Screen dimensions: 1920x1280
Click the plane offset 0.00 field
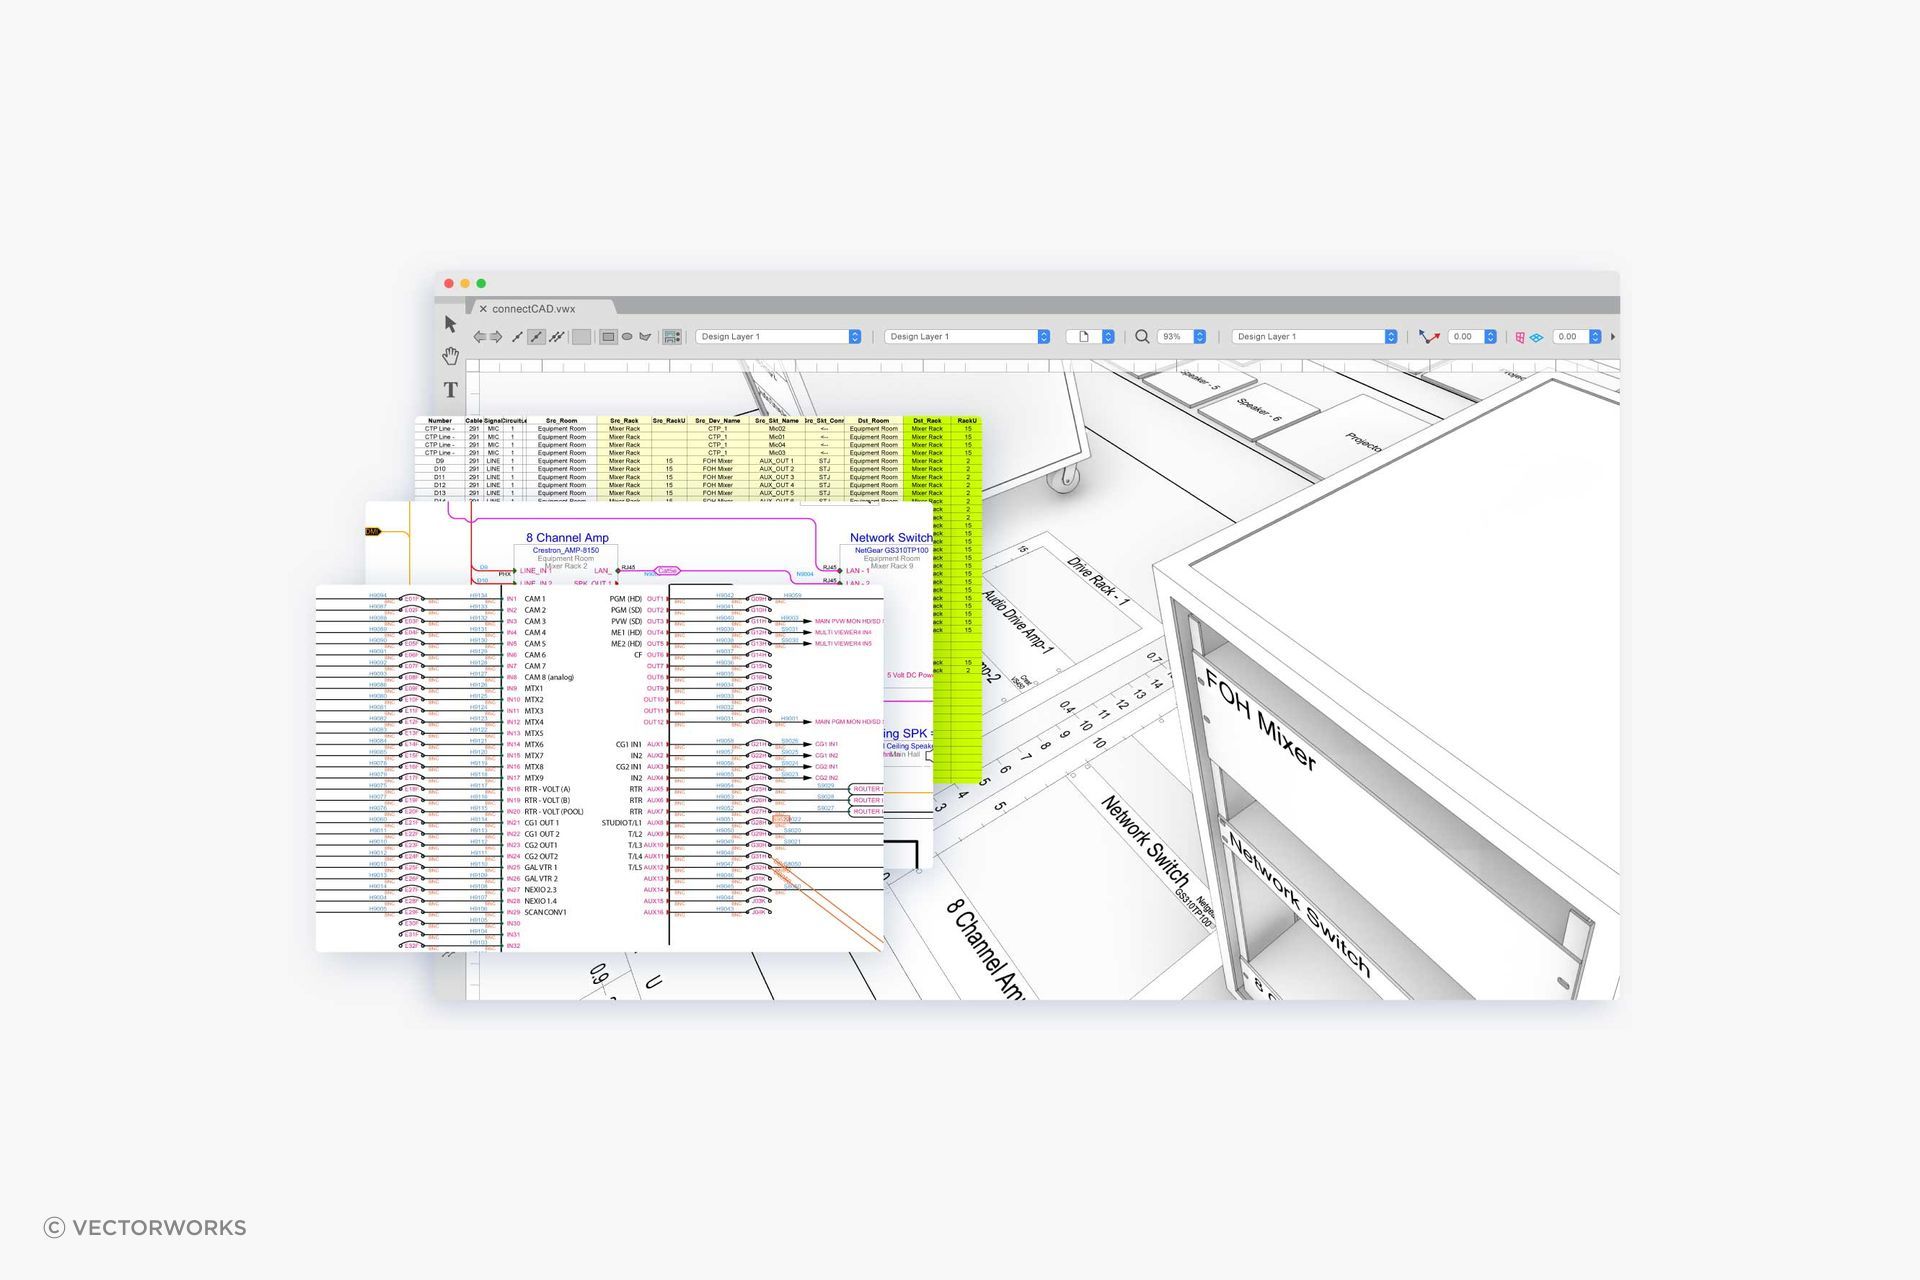pyautogui.click(x=1570, y=337)
